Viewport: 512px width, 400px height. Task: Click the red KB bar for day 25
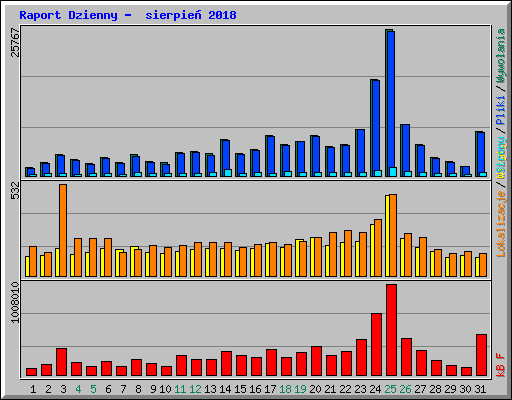(x=391, y=330)
